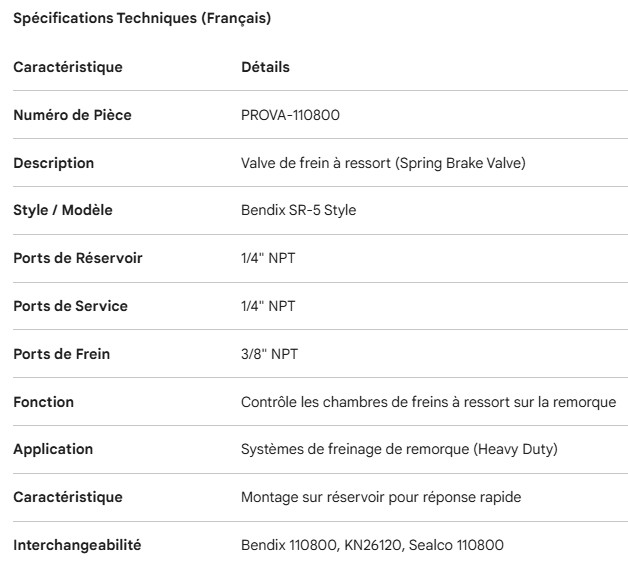
Task: Click the 1/4" NPT value for Ports de Service
Action: 268,306
